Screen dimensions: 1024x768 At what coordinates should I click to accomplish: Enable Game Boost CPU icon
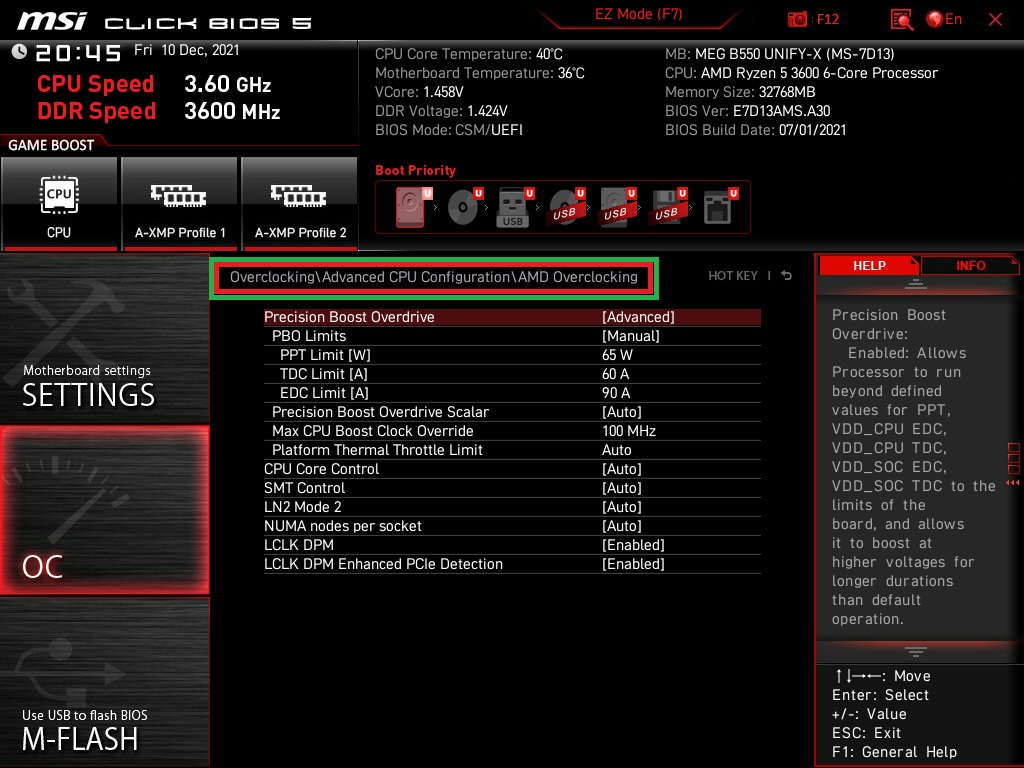[x=59, y=204]
